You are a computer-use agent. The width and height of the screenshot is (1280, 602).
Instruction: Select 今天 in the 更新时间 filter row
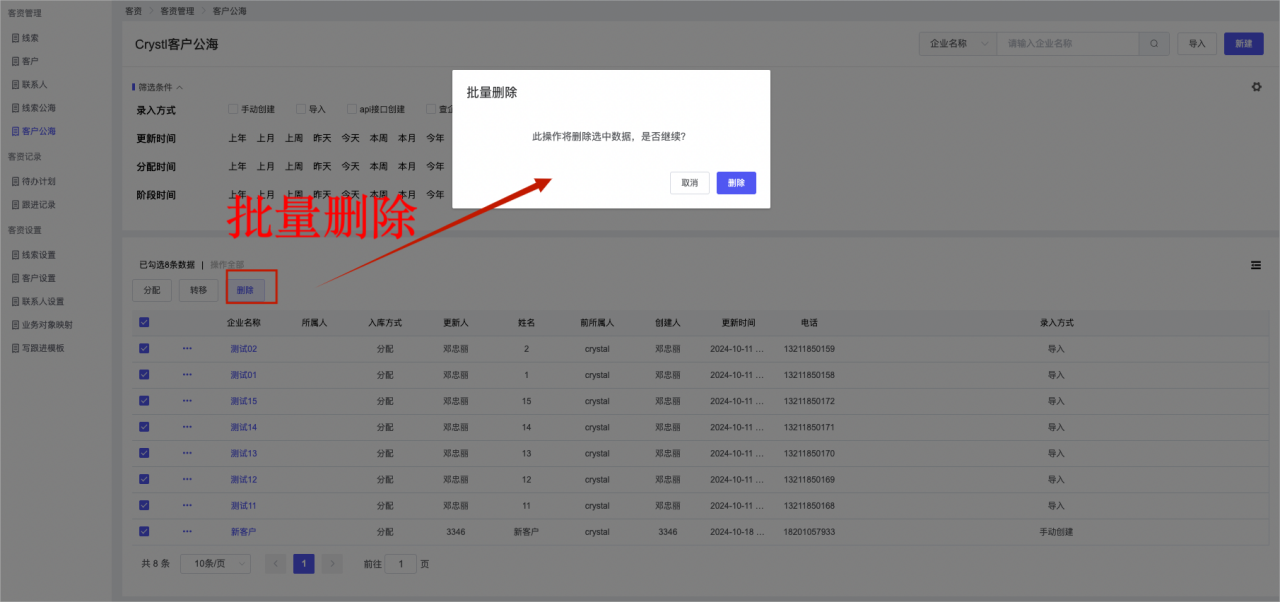(x=350, y=138)
